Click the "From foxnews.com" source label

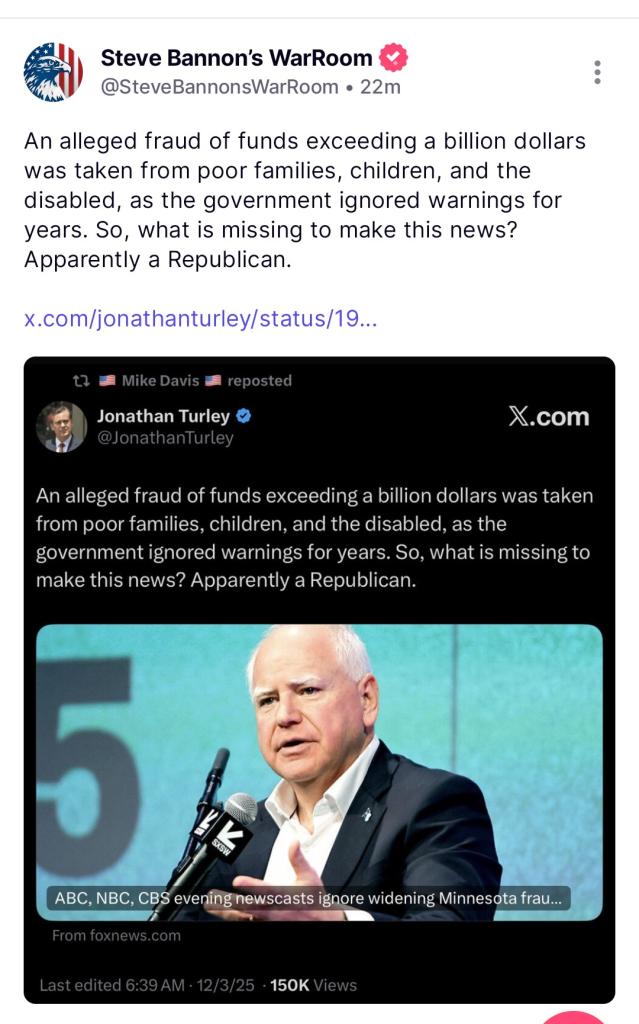tap(116, 936)
